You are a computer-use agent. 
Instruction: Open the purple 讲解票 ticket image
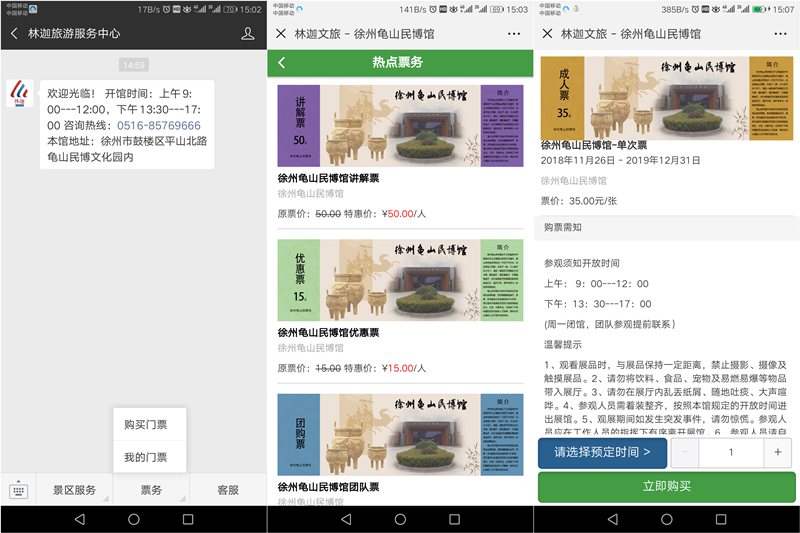pos(401,125)
